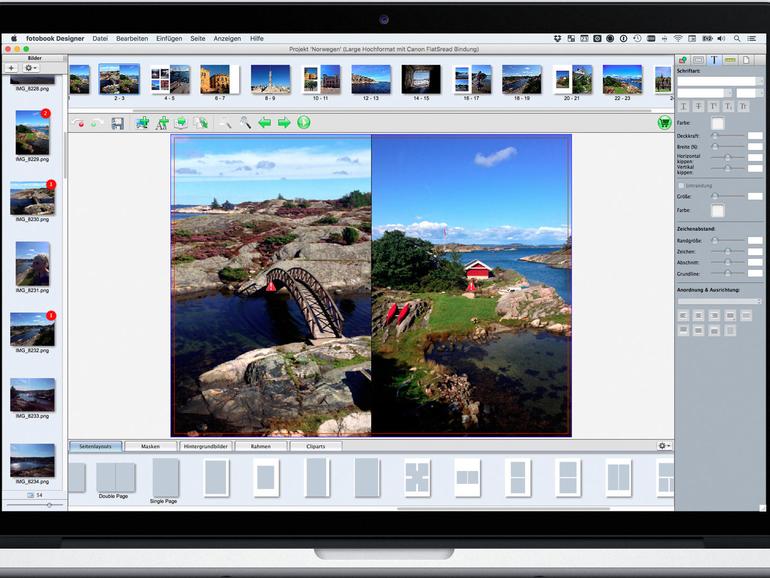Click the first text style button under Schriftart
Screen dimensions: 770x578
[683, 107]
